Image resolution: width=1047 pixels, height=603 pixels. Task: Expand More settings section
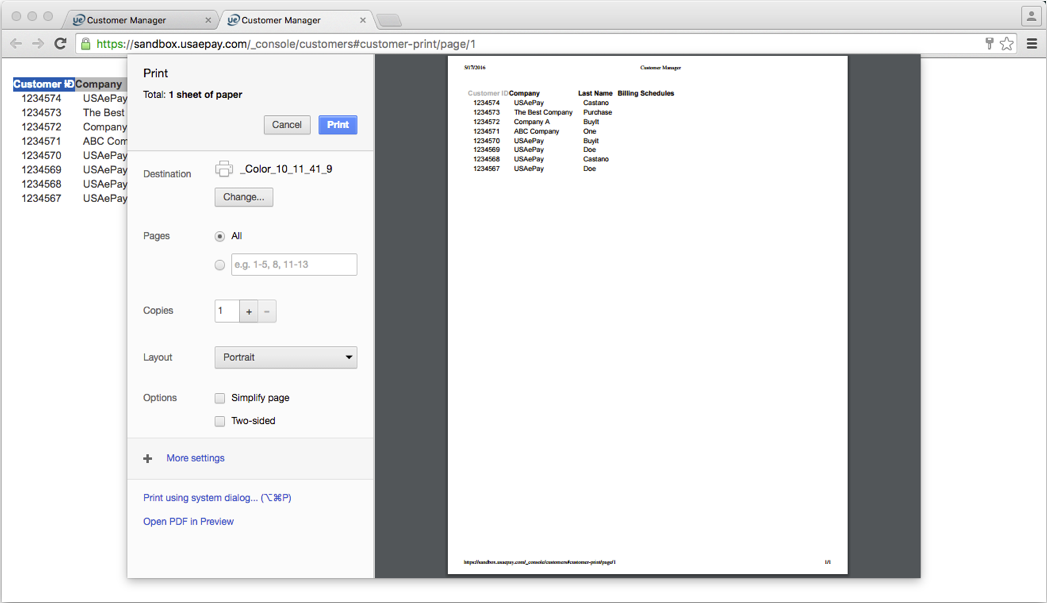(x=195, y=458)
